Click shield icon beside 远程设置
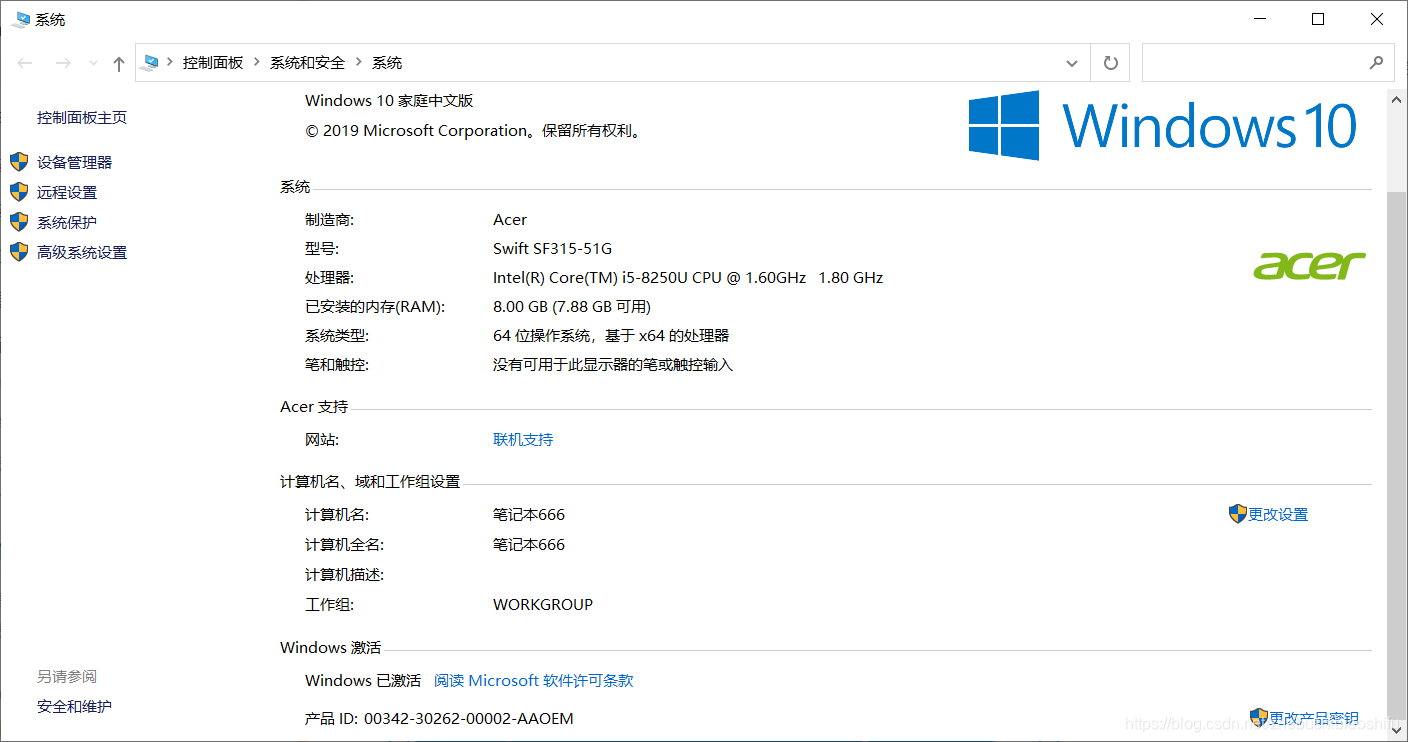Screen dimensions: 1408x742 pyautogui.click(x=19, y=192)
